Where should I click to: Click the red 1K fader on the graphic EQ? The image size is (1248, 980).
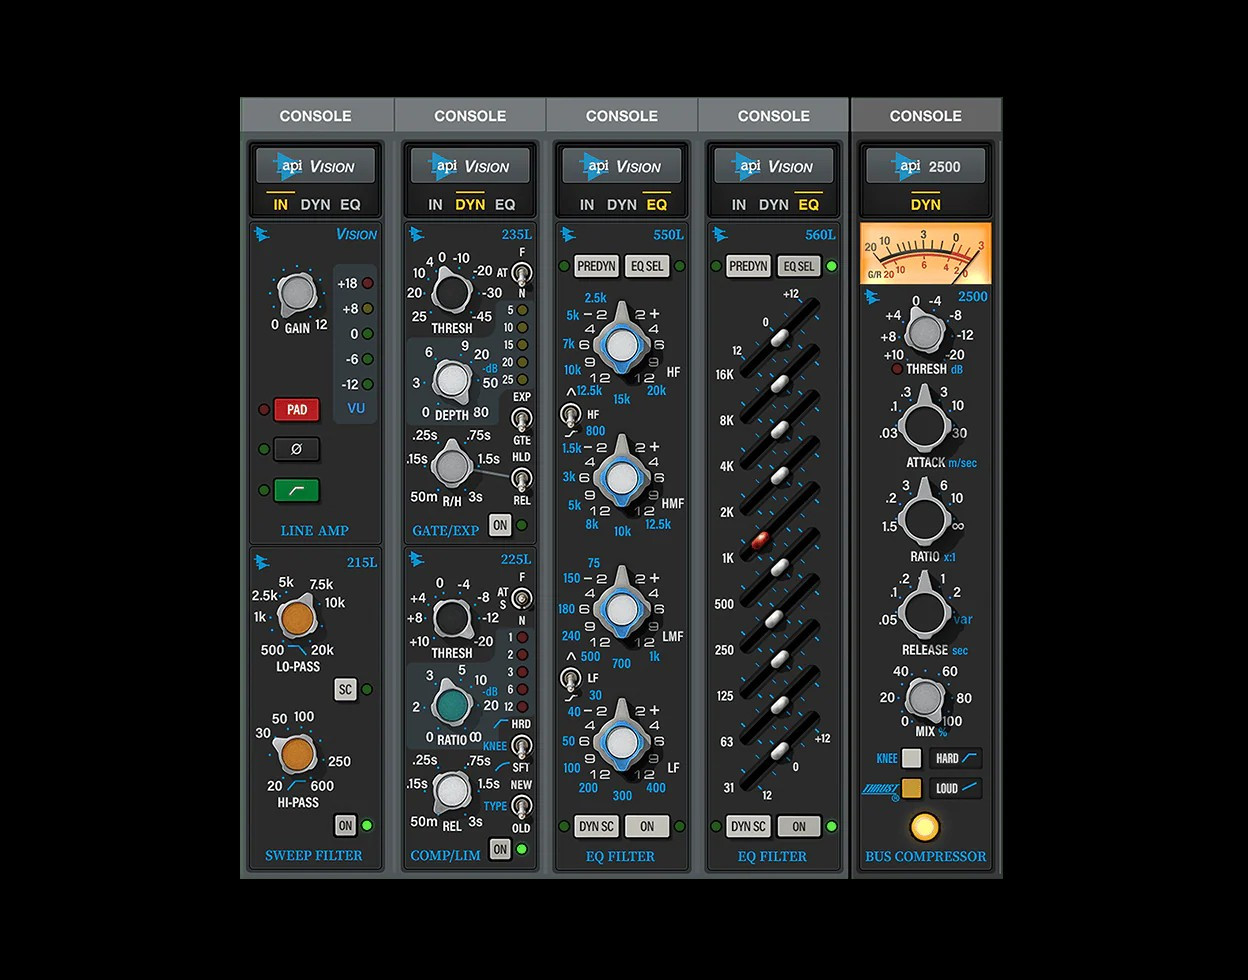(x=760, y=541)
